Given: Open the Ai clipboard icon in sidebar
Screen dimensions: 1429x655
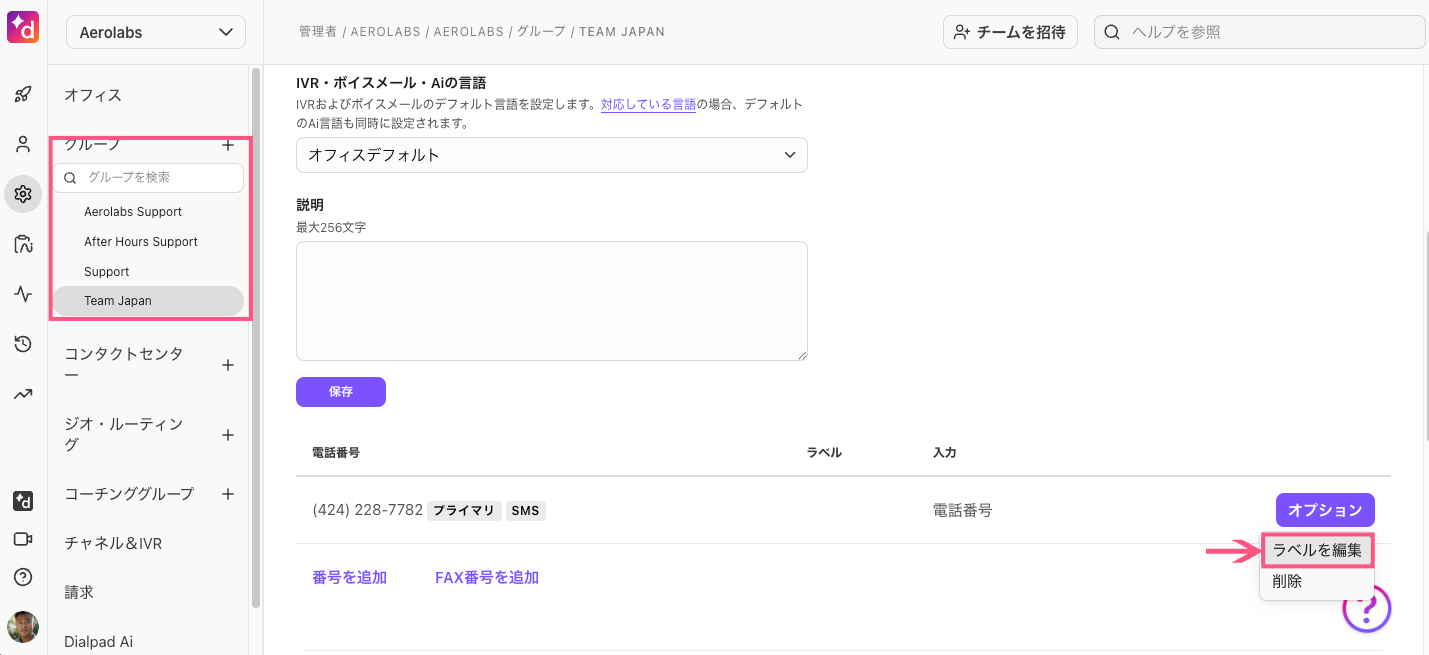Looking at the screenshot, I should point(23,244).
